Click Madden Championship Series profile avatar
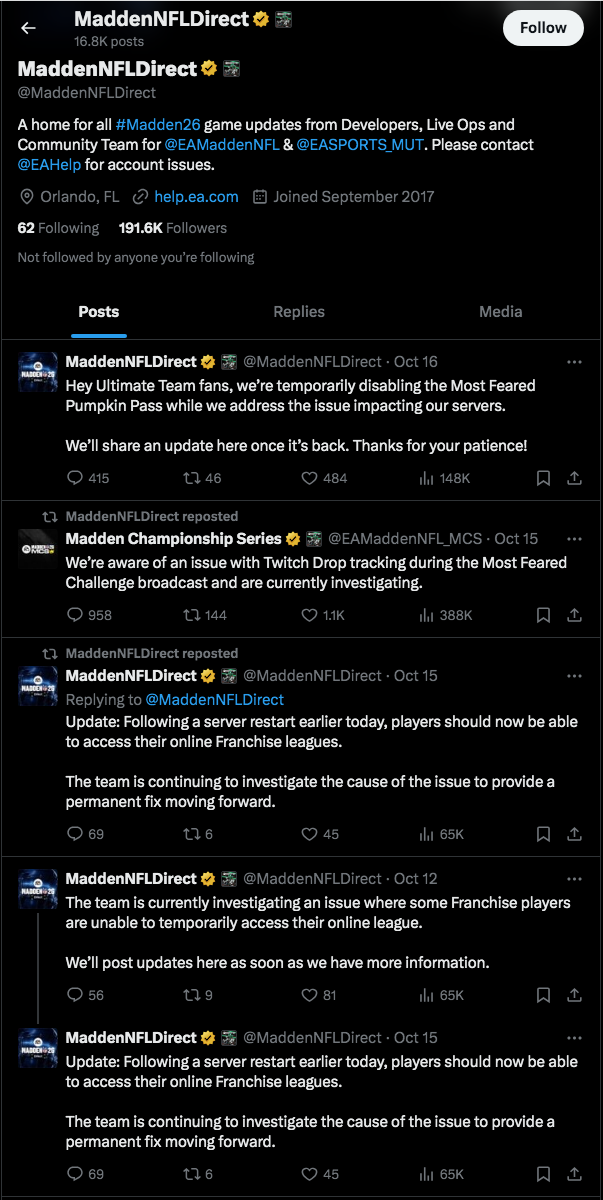Image resolution: width=603 pixels, height=1200 pixels. pos(38,548)
